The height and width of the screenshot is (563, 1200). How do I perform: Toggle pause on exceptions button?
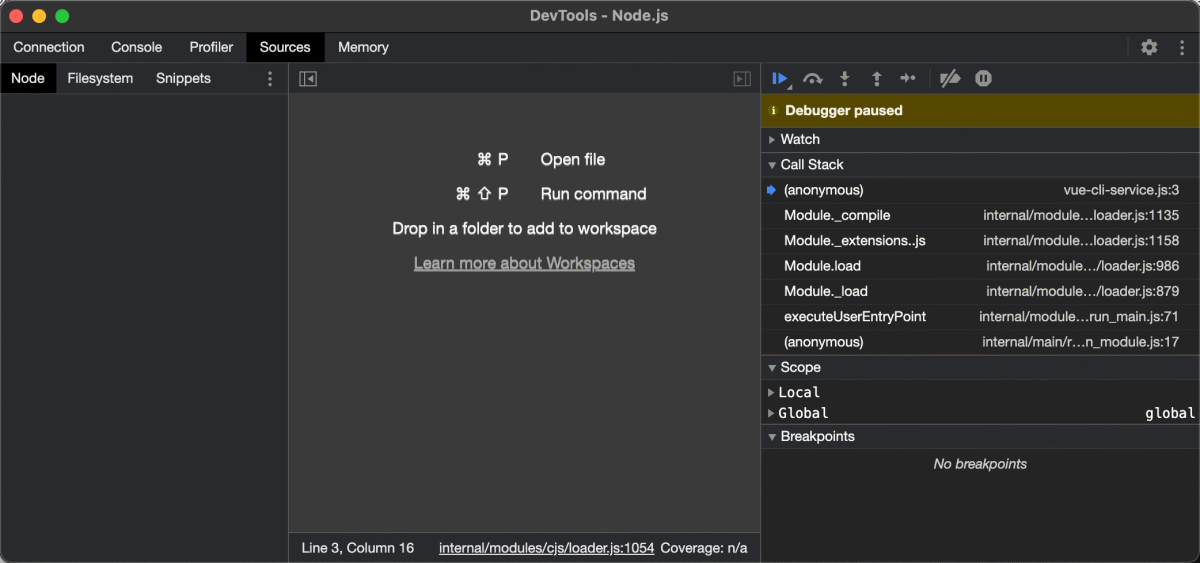pyautogui.click(x=983, y=78)
